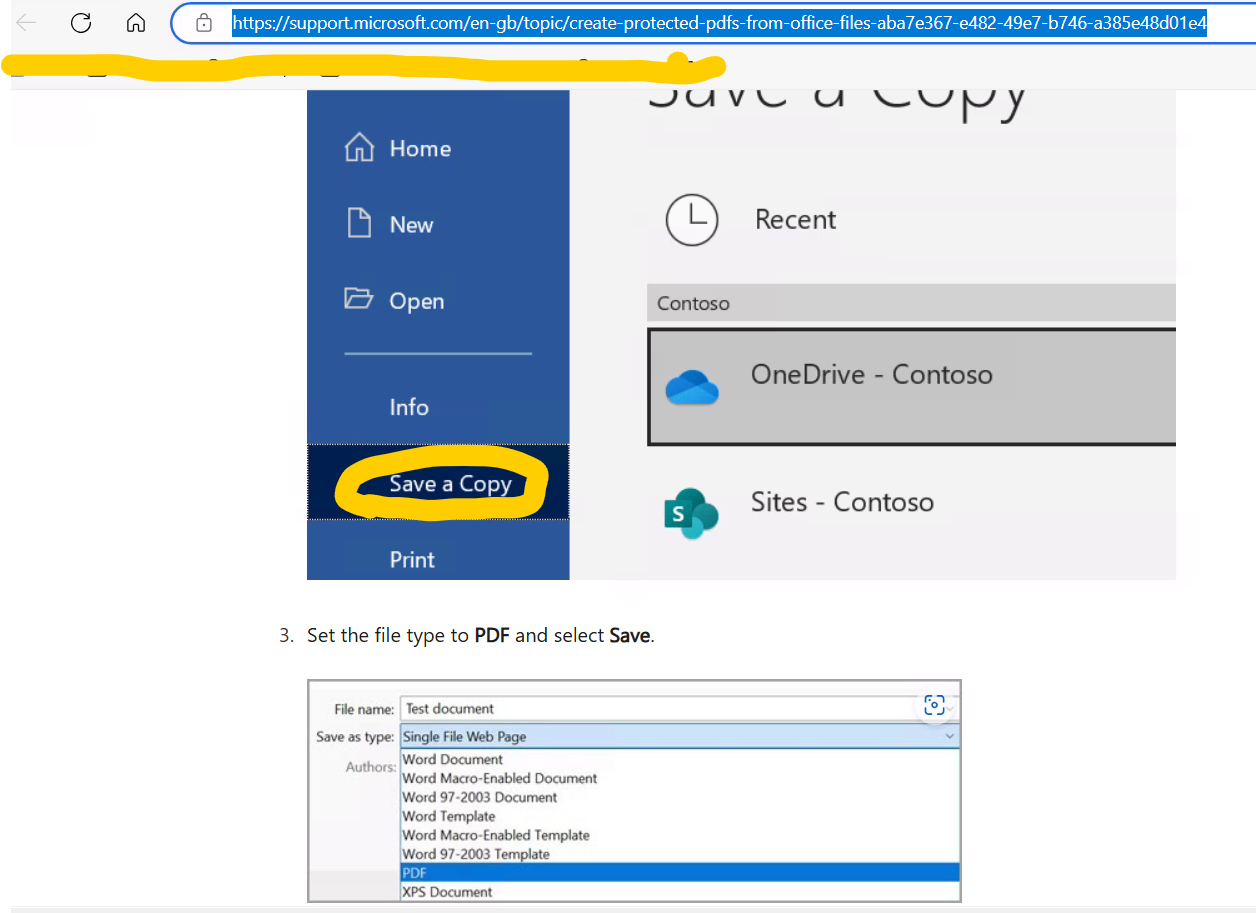
Task: Click the Recent clock icon
Action: pyautogui.click(x=692, y=220)
